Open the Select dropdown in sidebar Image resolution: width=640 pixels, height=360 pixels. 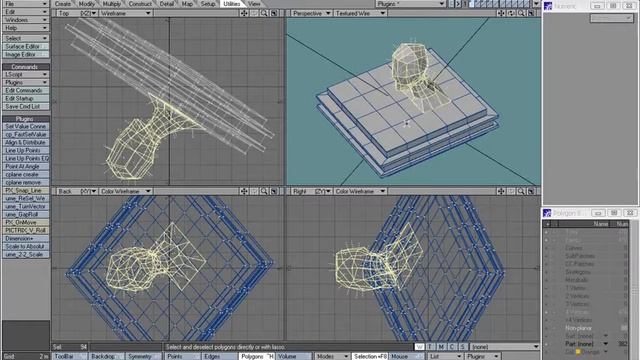pyautogui.click(x=25, y=38)
